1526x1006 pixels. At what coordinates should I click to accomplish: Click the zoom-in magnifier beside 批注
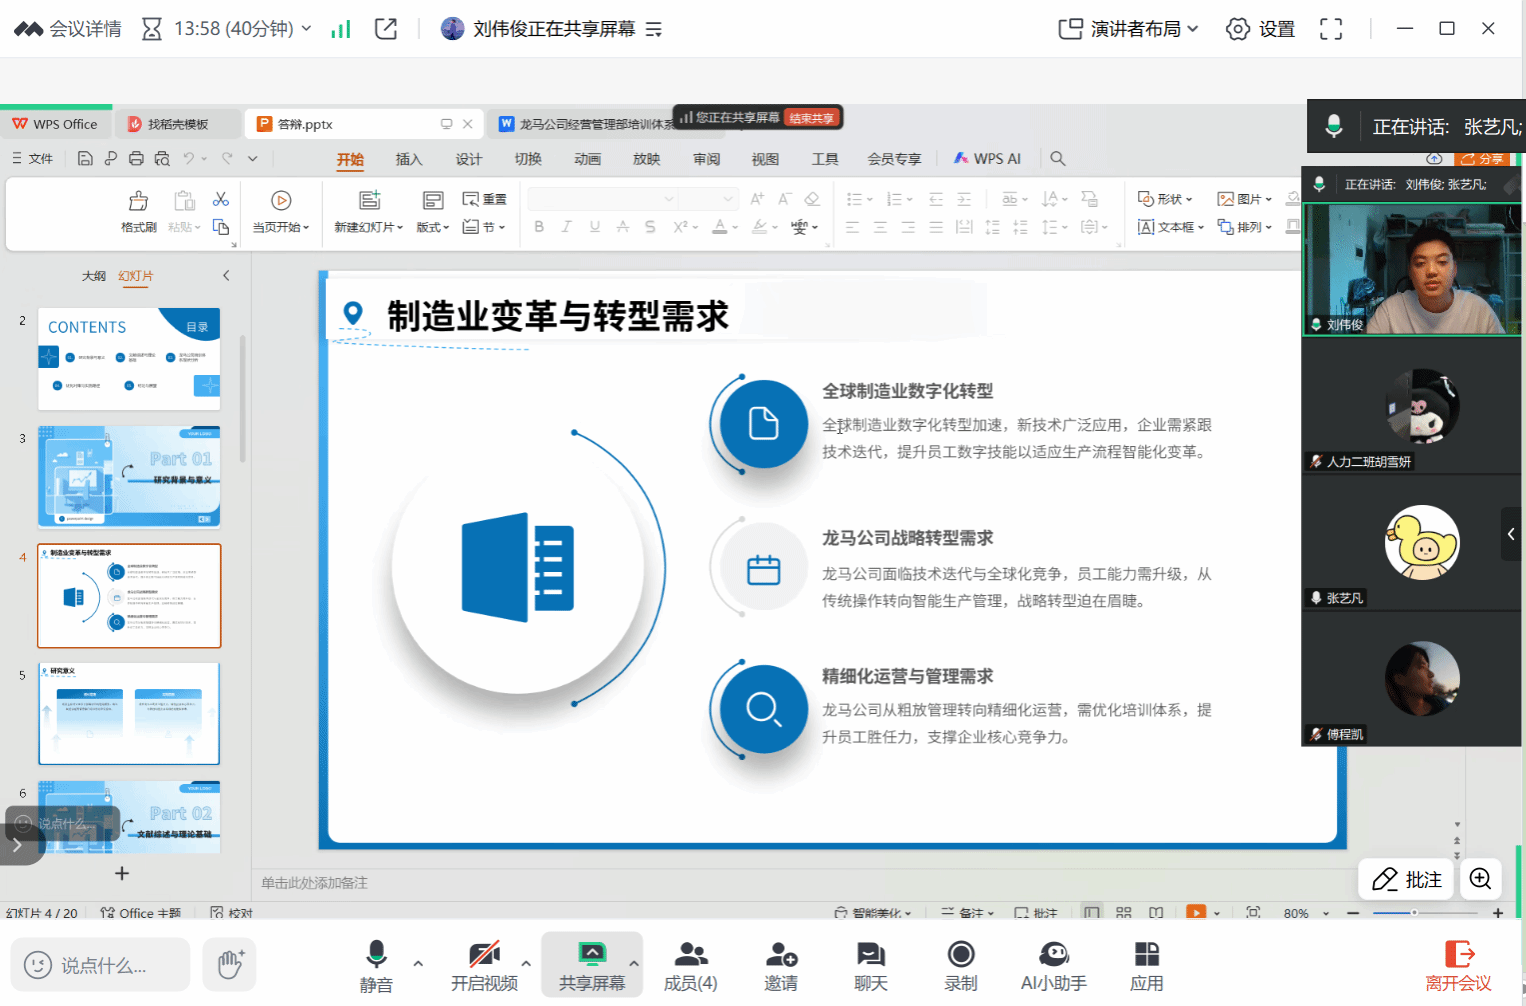coord(1480,879)
